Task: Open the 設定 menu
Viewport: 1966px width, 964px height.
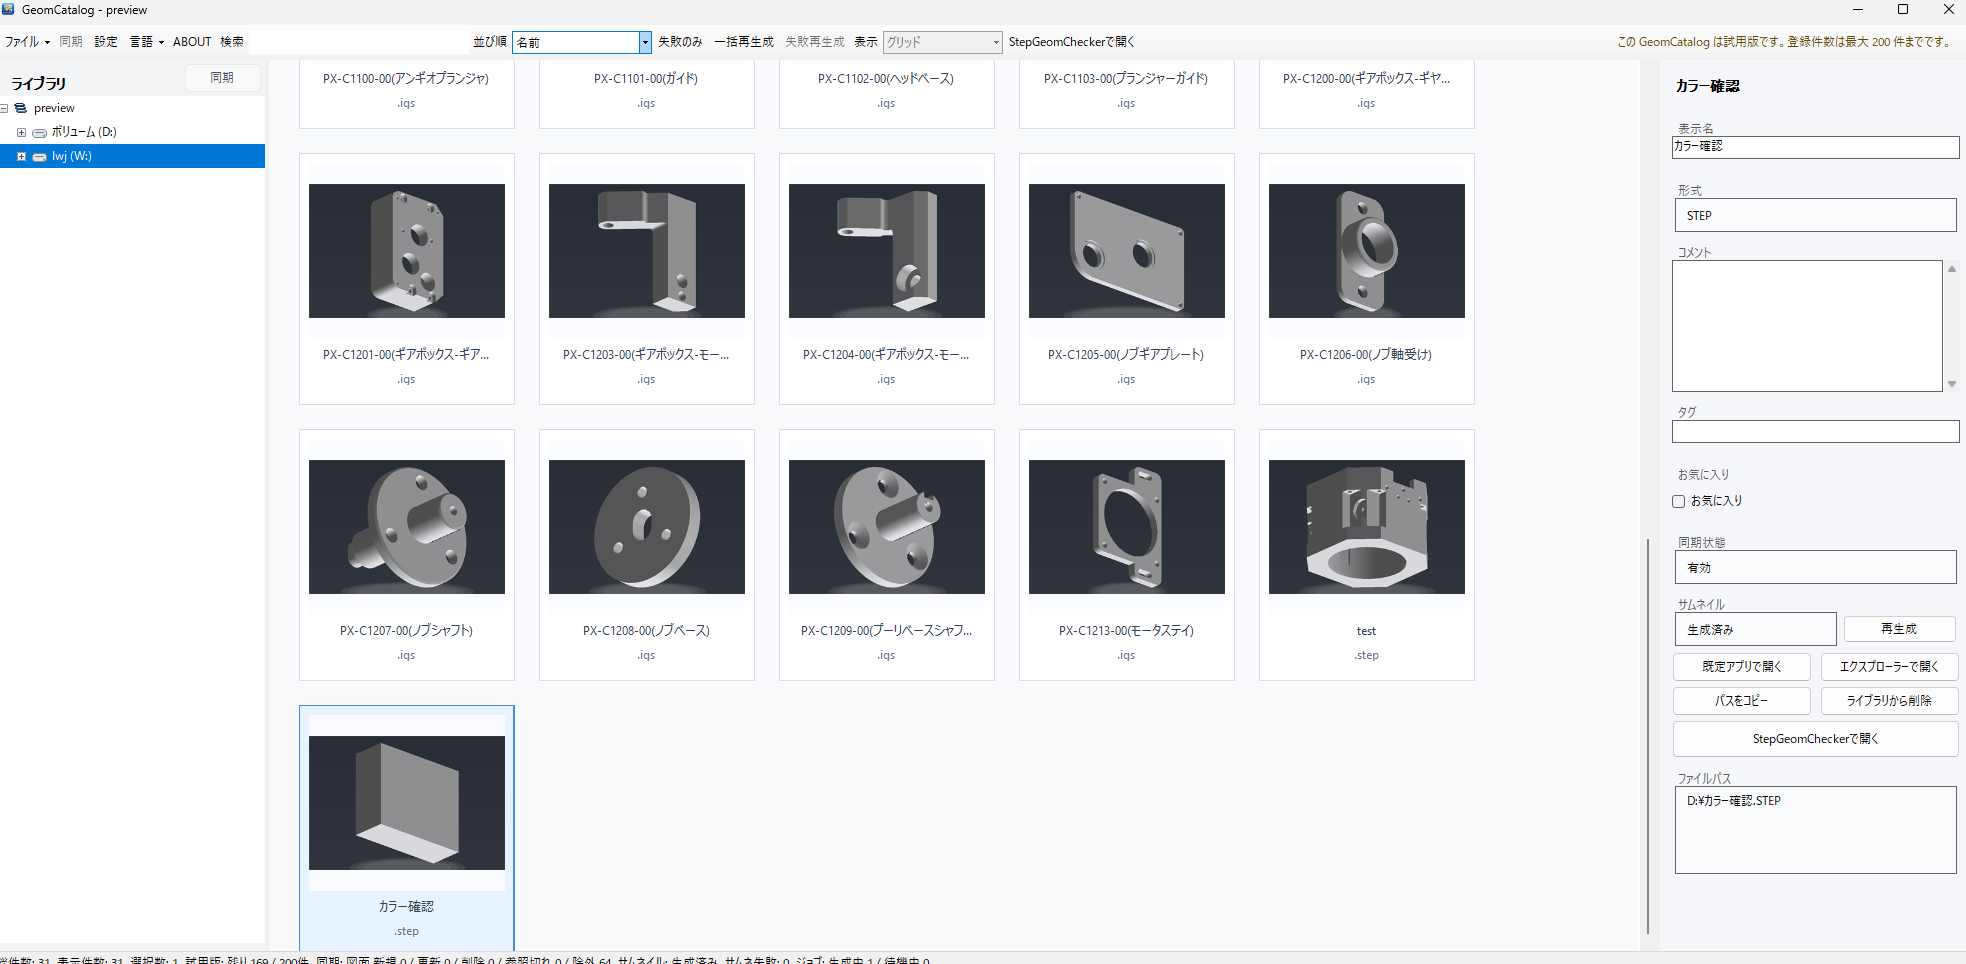Action: click(x=105, y=41)
